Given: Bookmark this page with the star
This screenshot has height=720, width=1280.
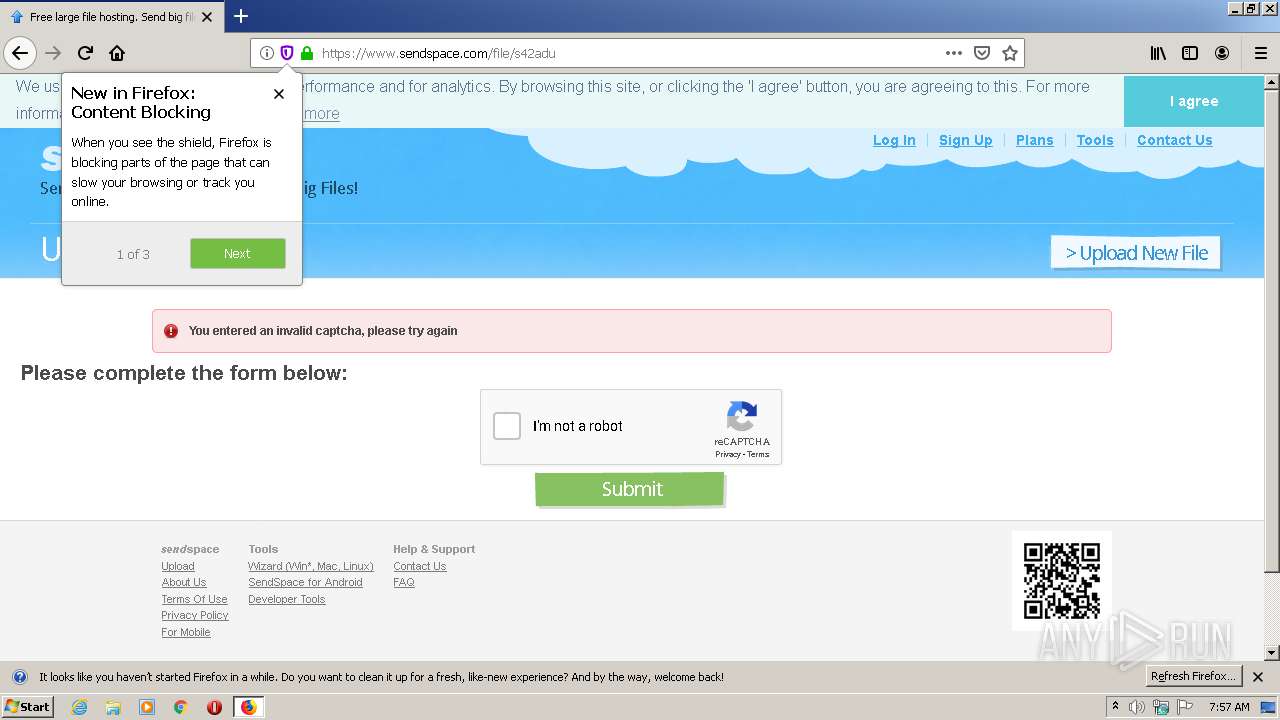Looking at the screenshot, I should click(1010, 53).
